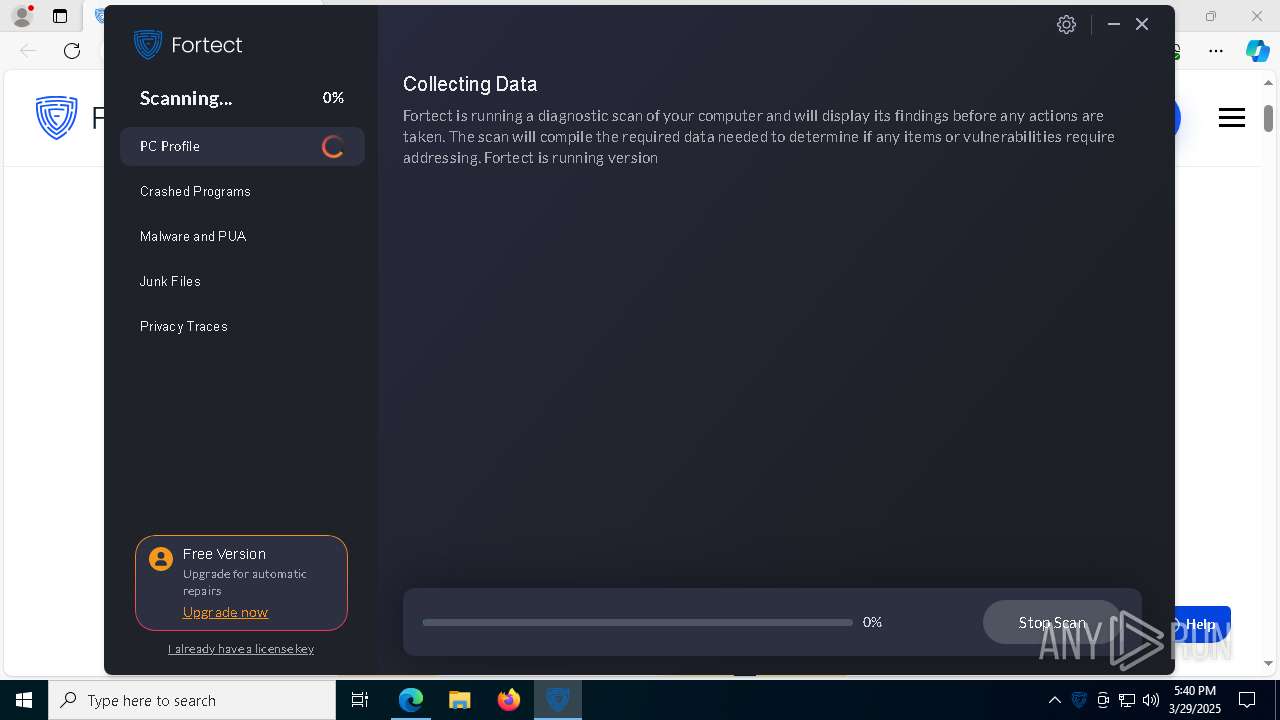Click the Stop Scan button
This screenshot has height=720, width=1280.
click(1052, 622)
